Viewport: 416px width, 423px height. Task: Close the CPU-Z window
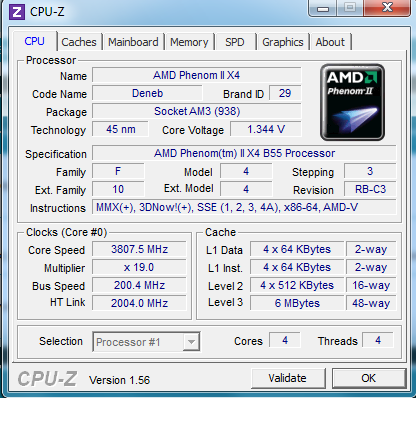point(387,7)
